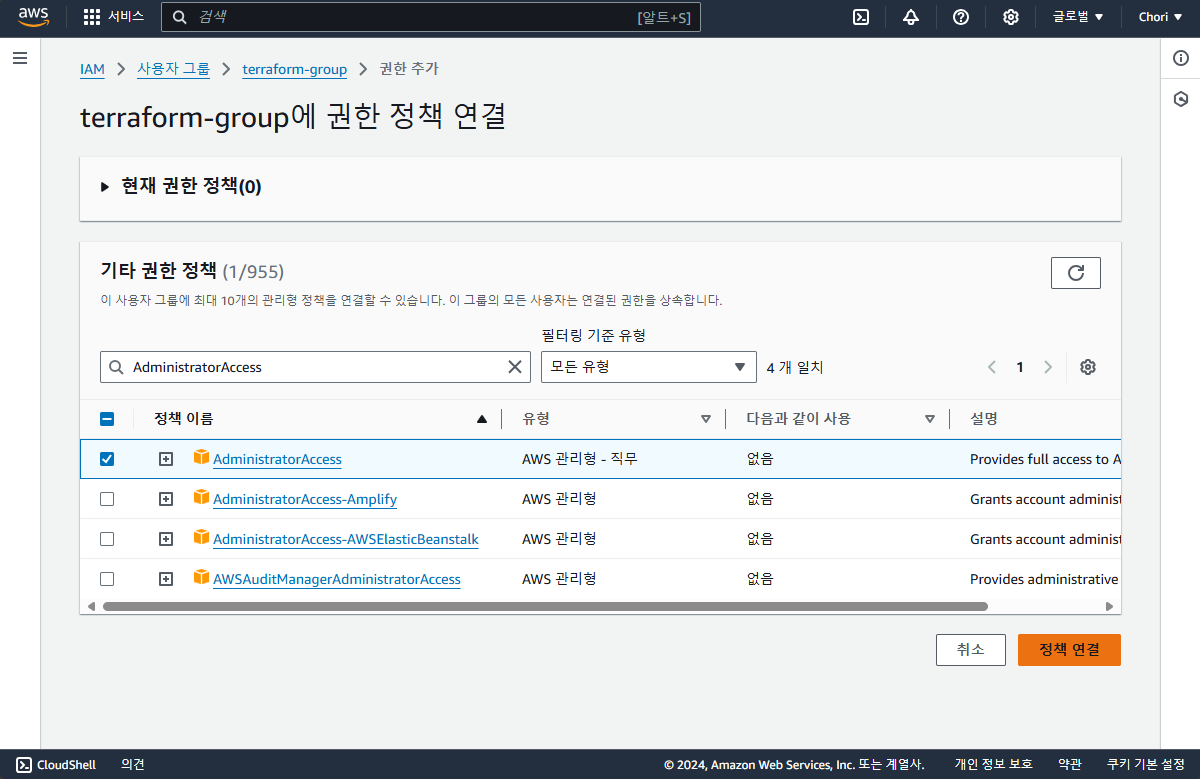
Task: Expand AdministratorAccess-AWSElasticBeanstalk policy details
Action: pyautogui.click(x=166, y=539)
